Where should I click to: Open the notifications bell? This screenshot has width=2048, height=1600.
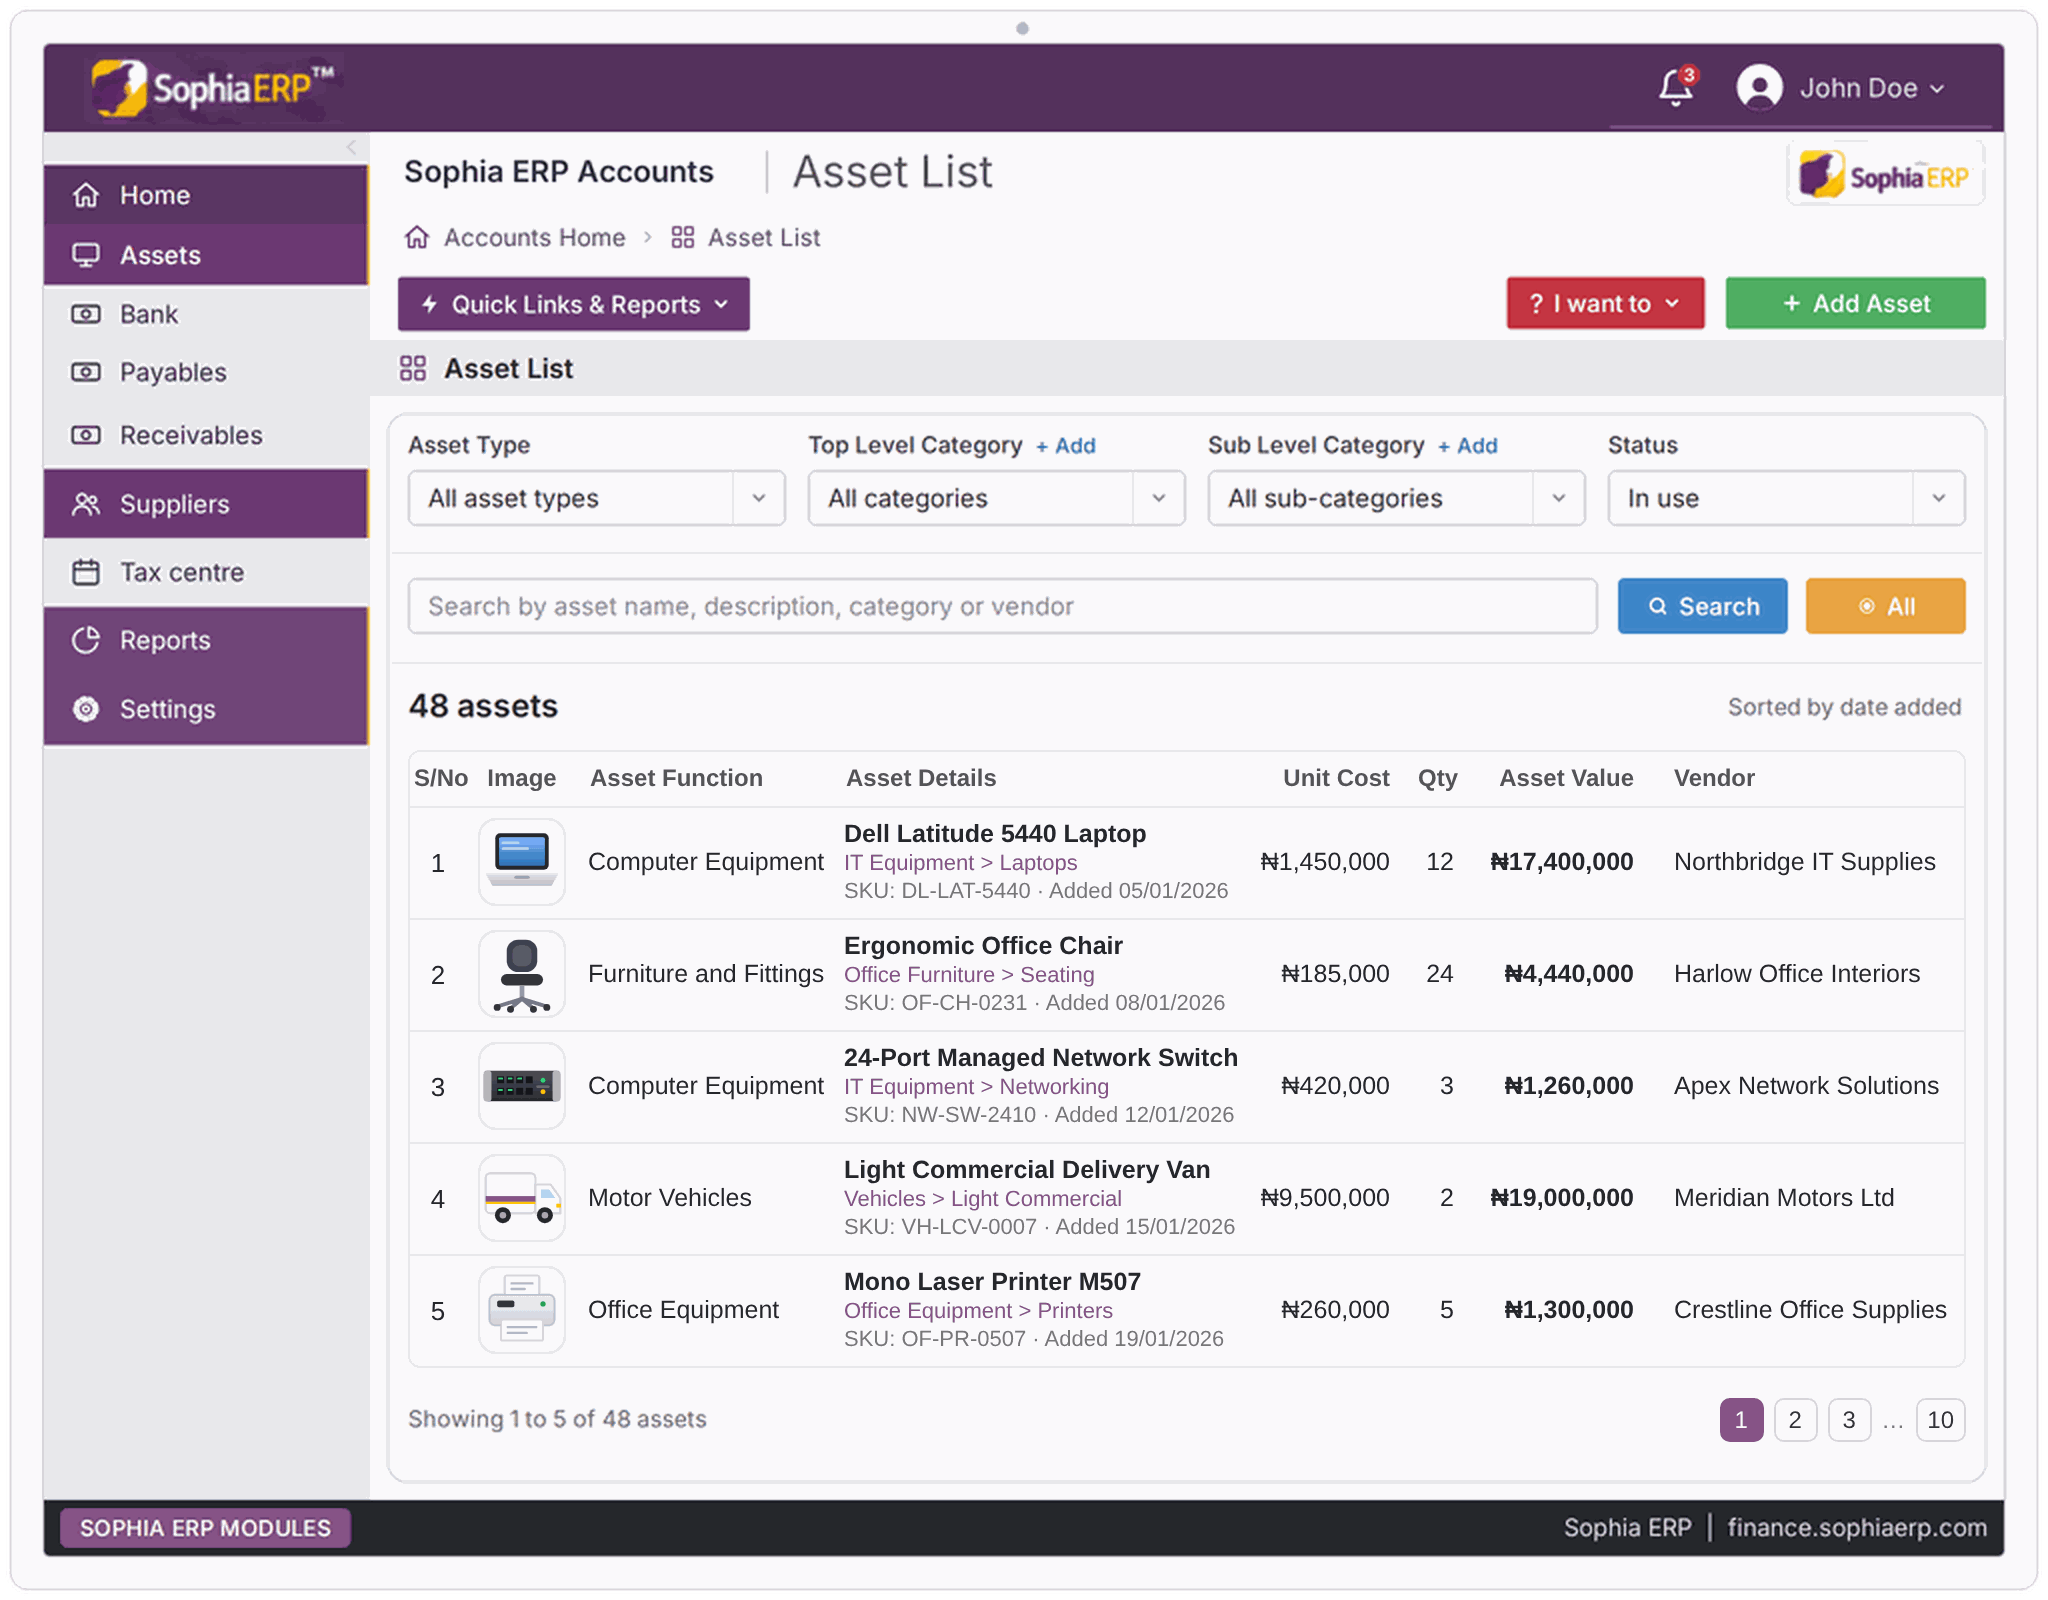click(x=1676, y=88)
